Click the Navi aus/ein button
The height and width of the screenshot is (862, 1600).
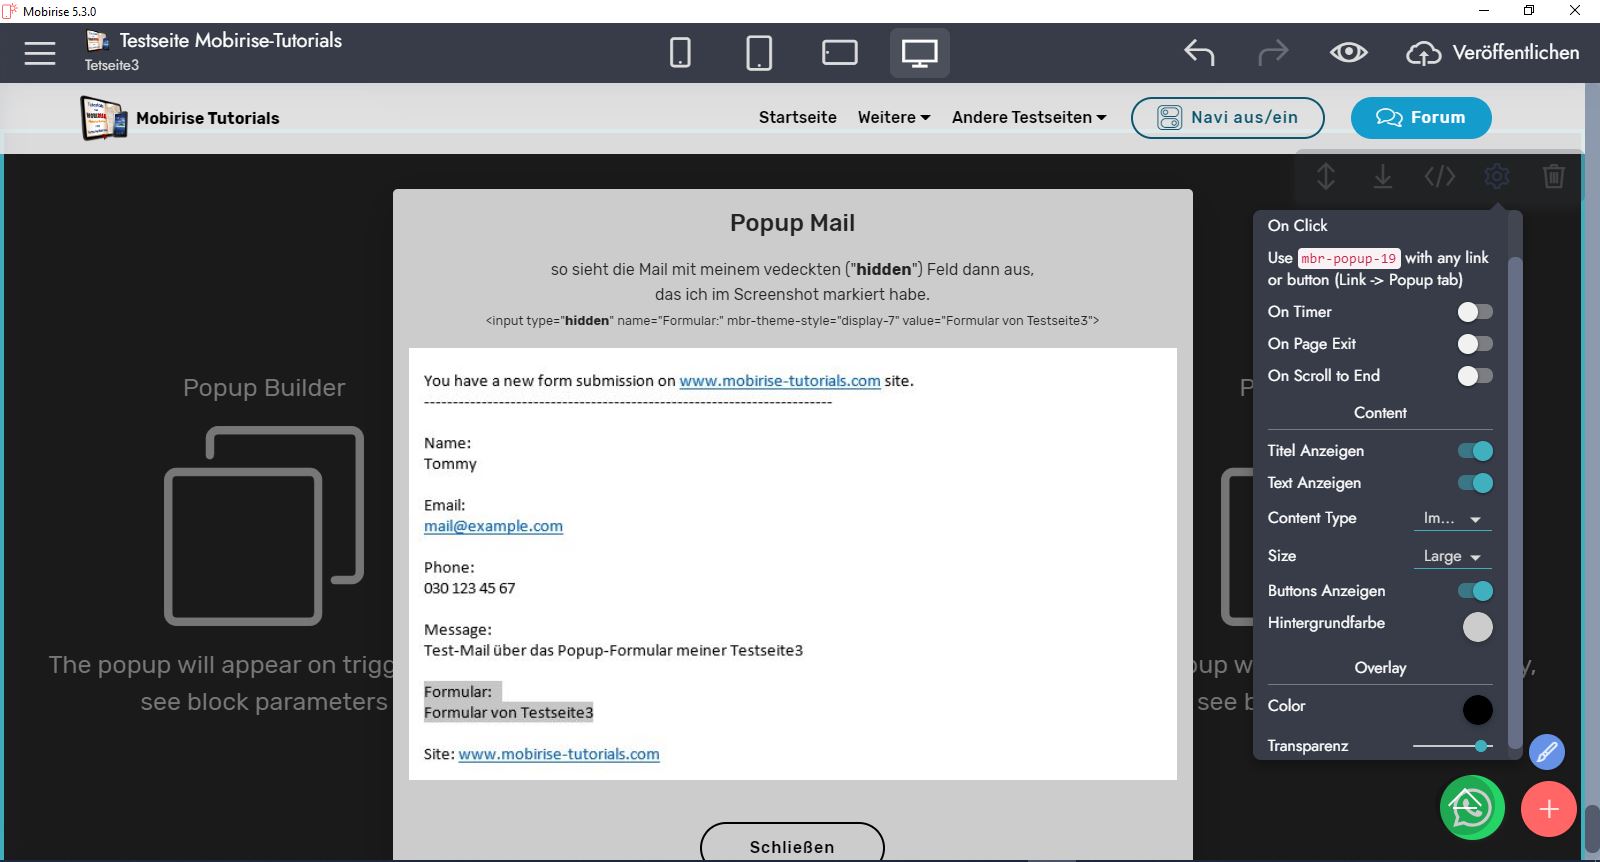[1228, 117]
